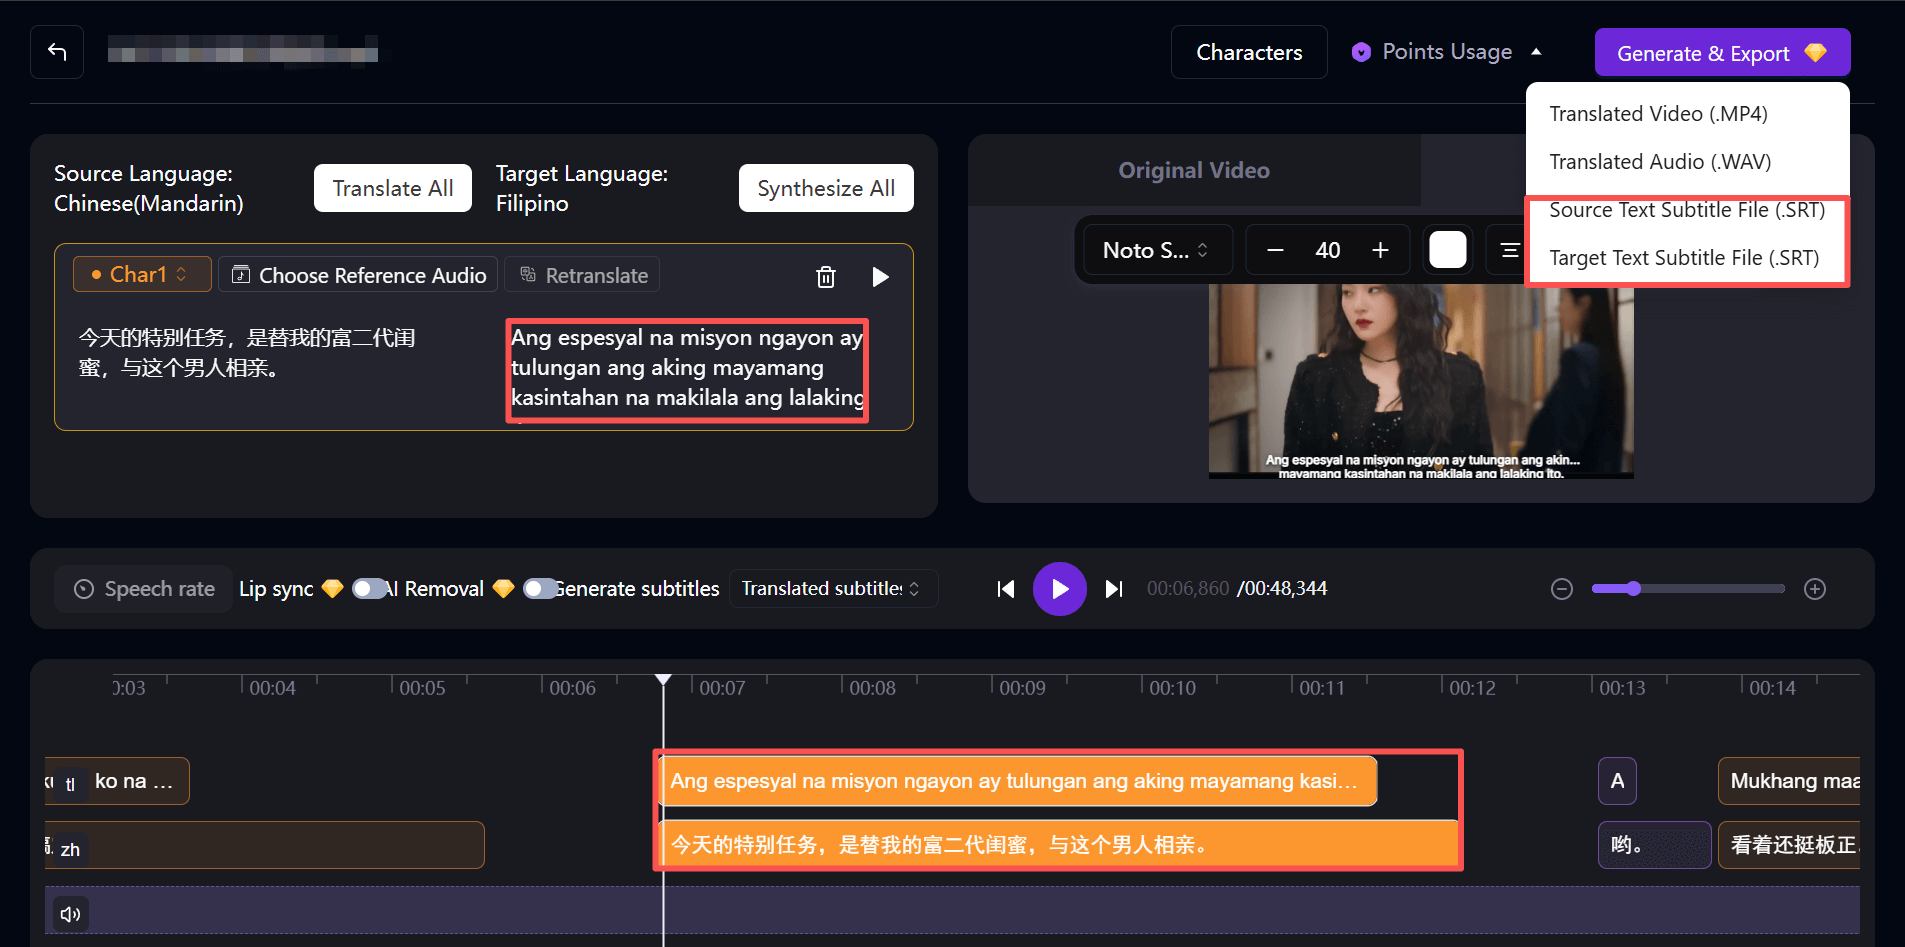Skip to the next segment
This screenshot has height=947, width=1905.
1113,589
